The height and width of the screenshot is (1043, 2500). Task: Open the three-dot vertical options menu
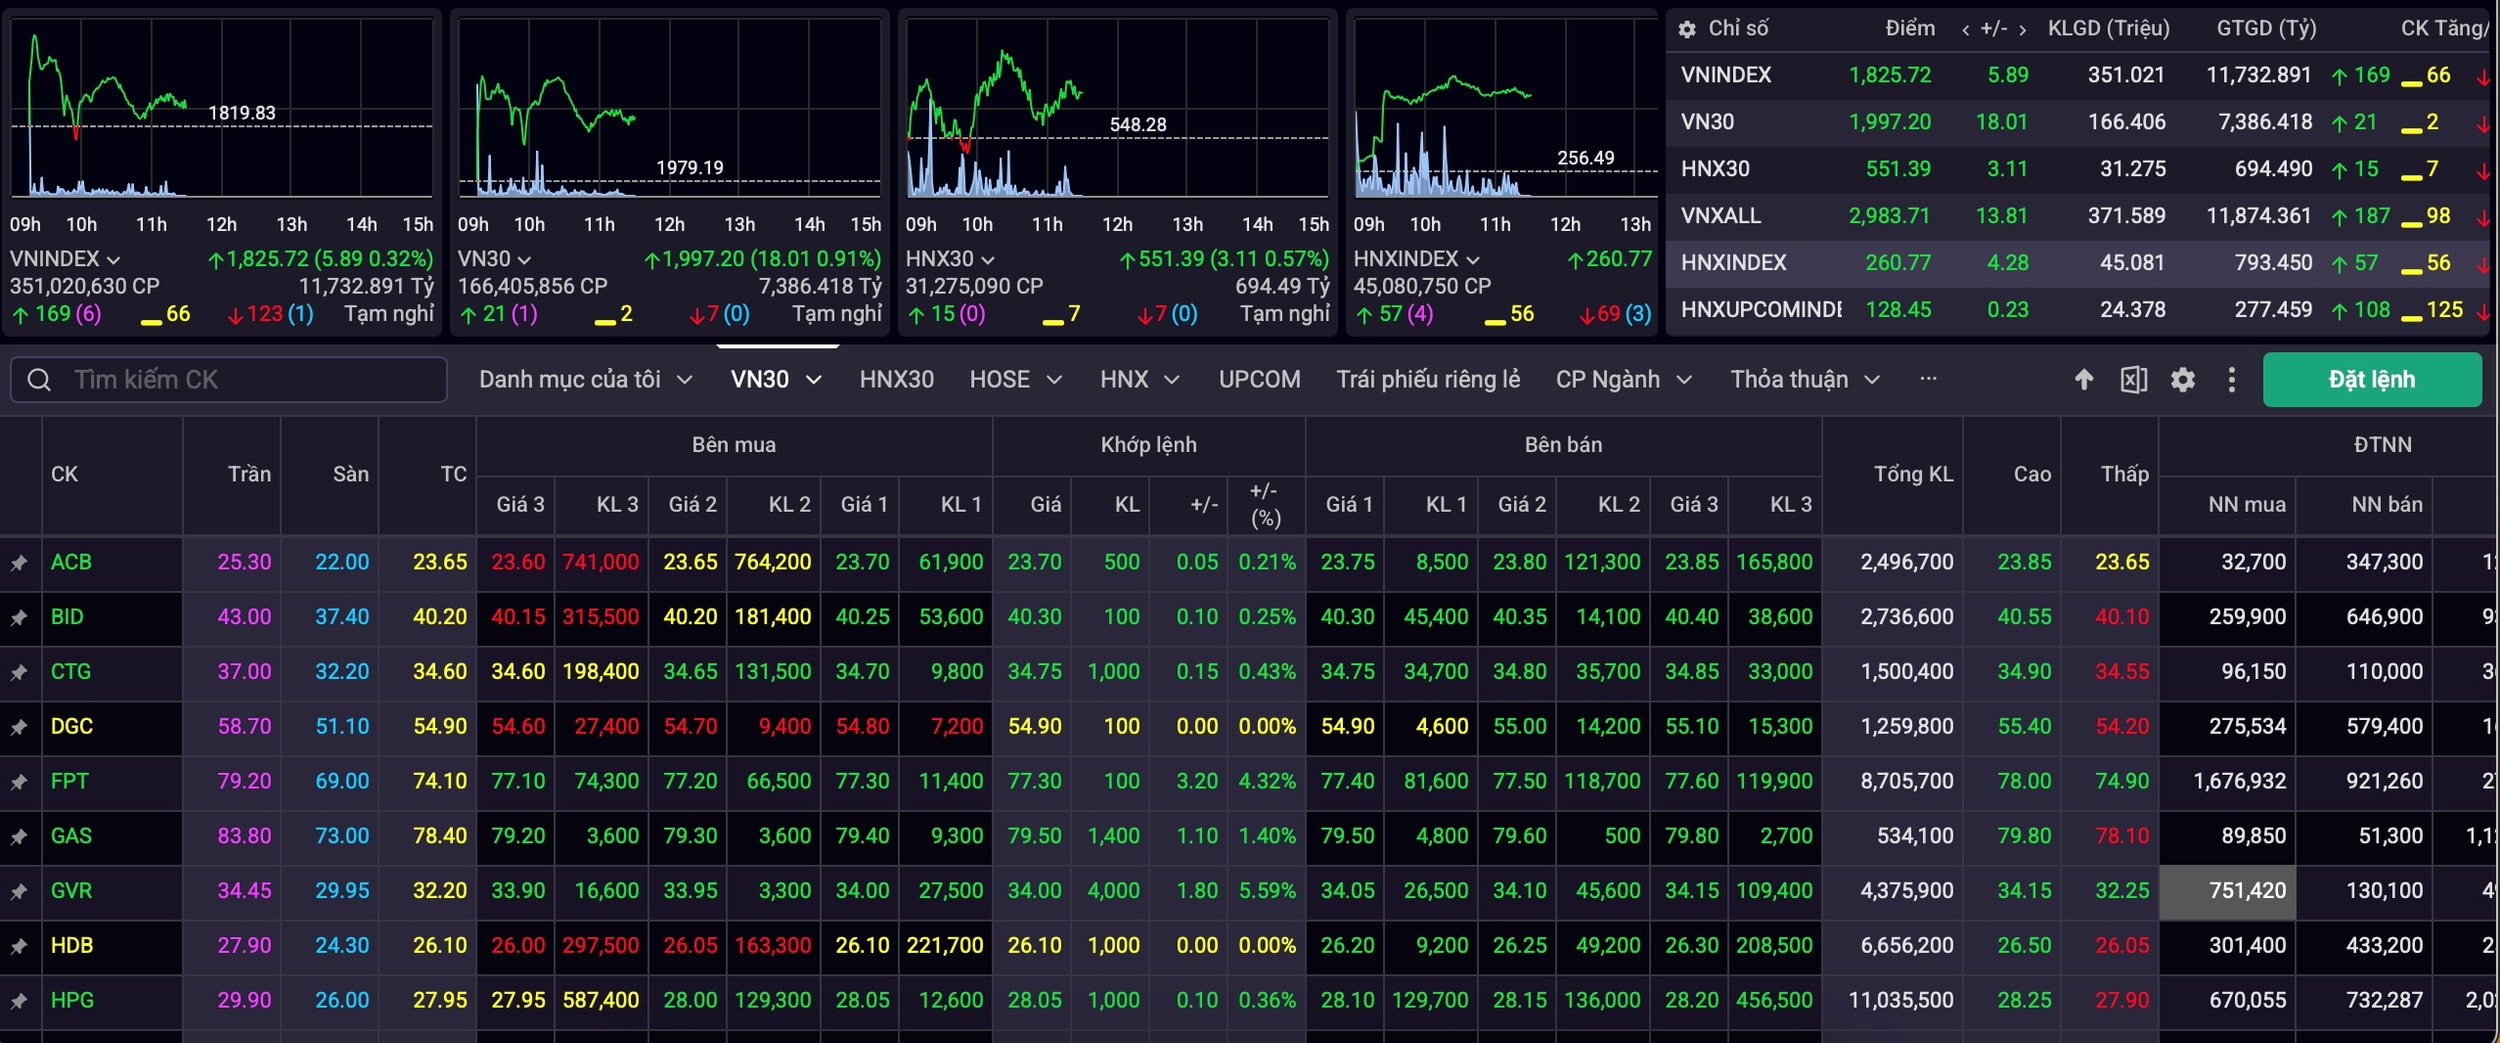tap(2231, 380)
